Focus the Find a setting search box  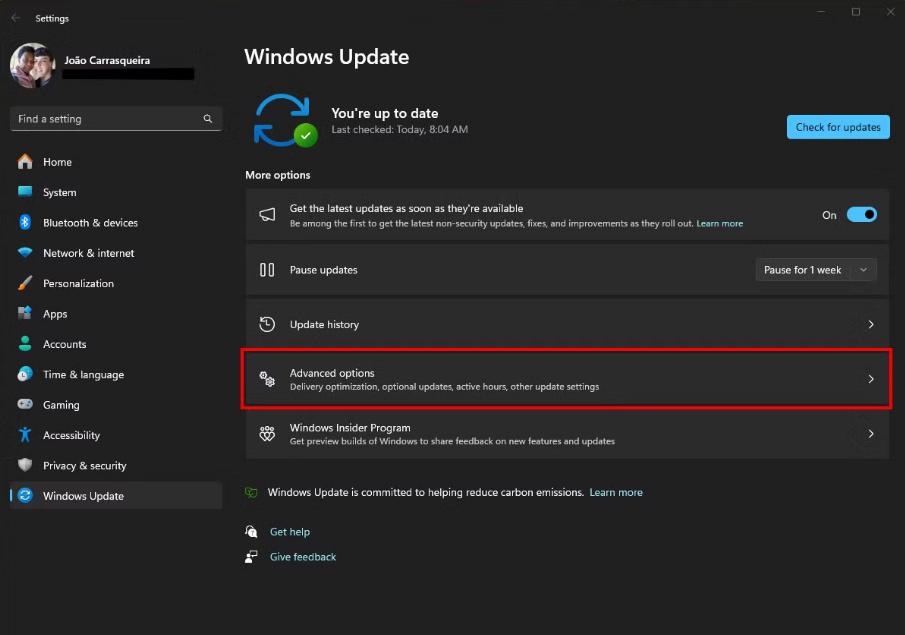(116, 119)
